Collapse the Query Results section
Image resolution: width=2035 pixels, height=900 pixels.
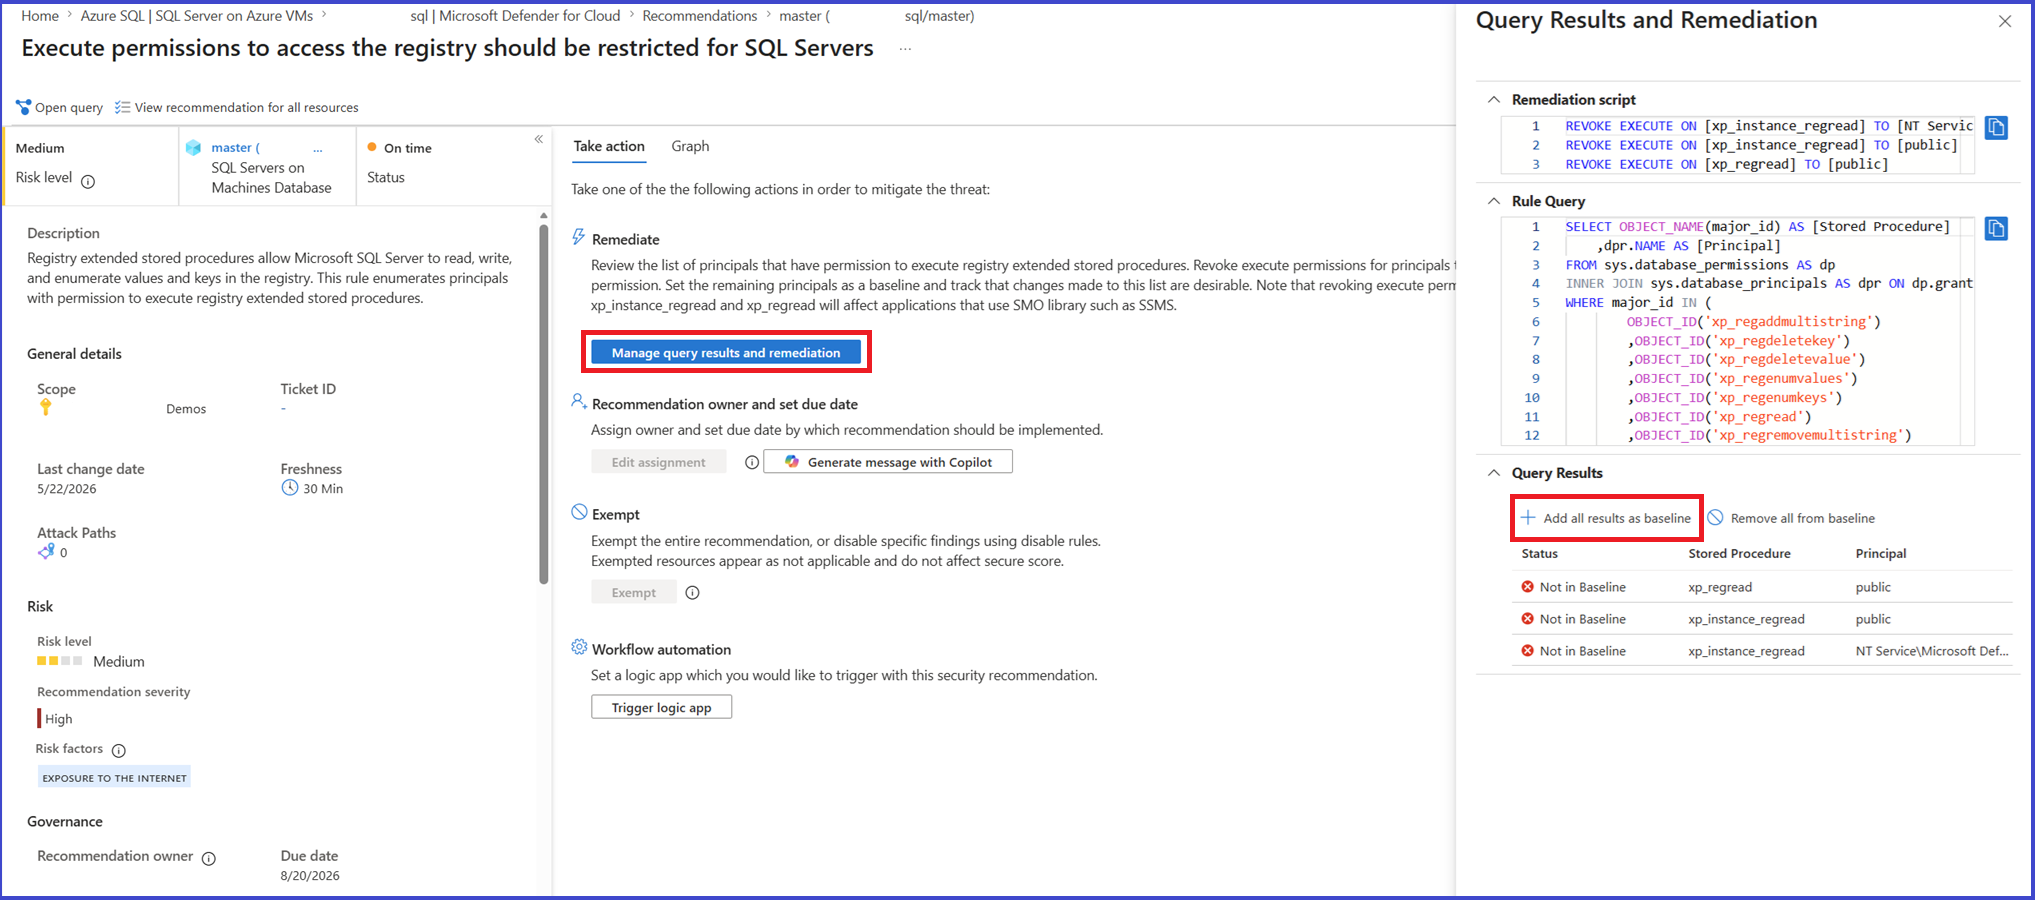click(x=1494, y=473)
